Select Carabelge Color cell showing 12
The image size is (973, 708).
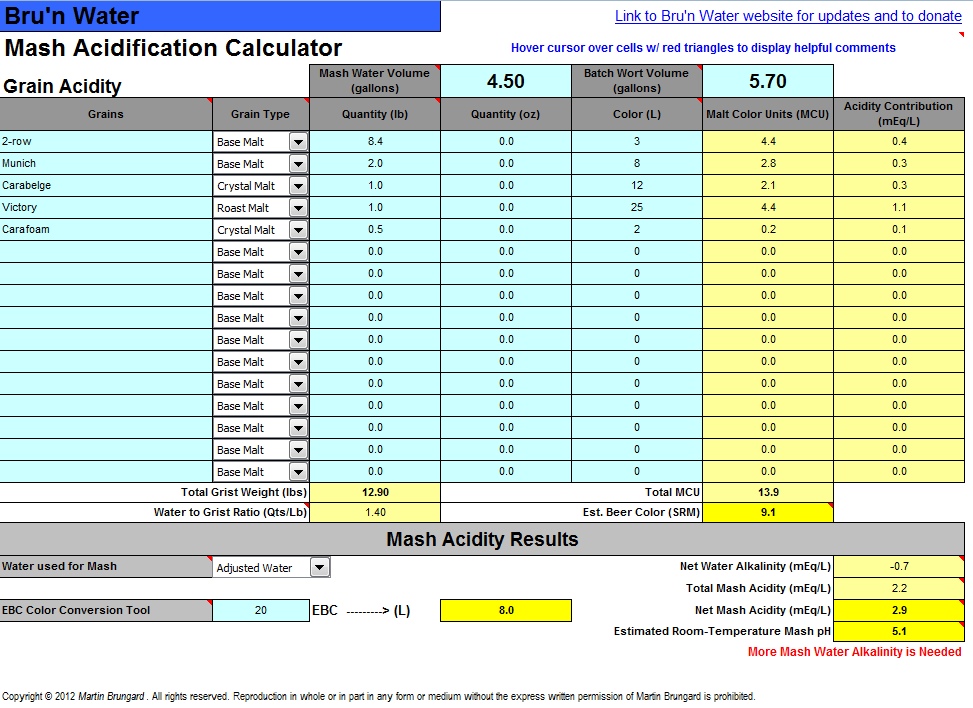(x=637, y=186)
